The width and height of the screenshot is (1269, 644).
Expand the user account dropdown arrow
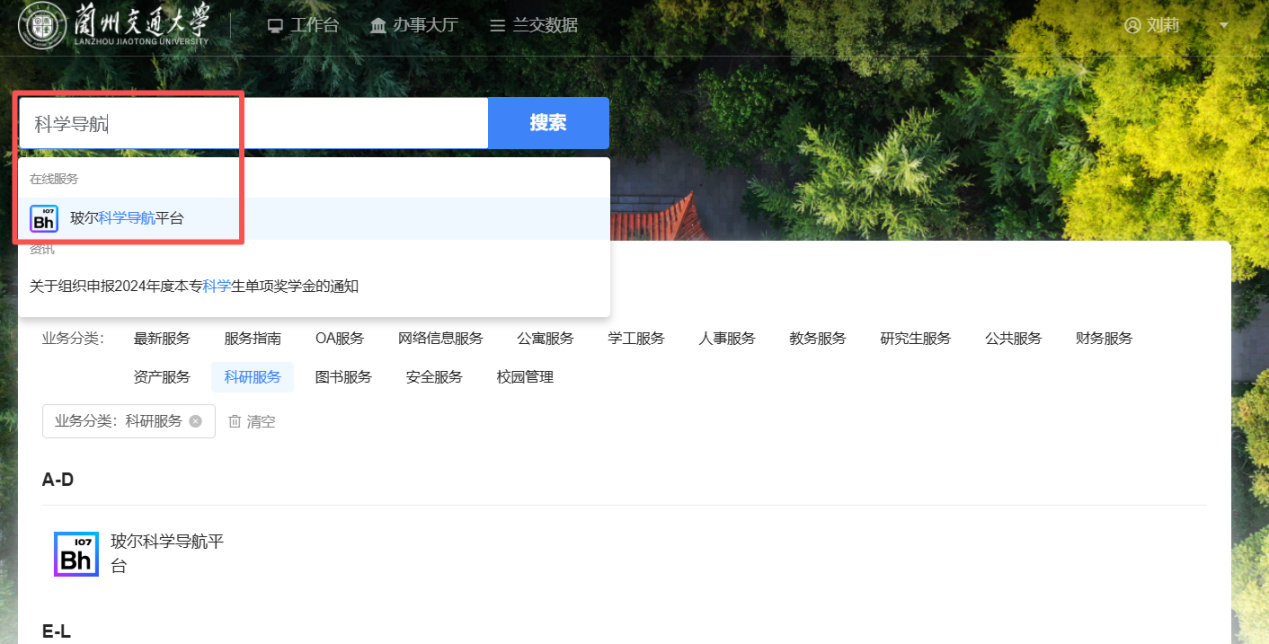[1224, 26]
